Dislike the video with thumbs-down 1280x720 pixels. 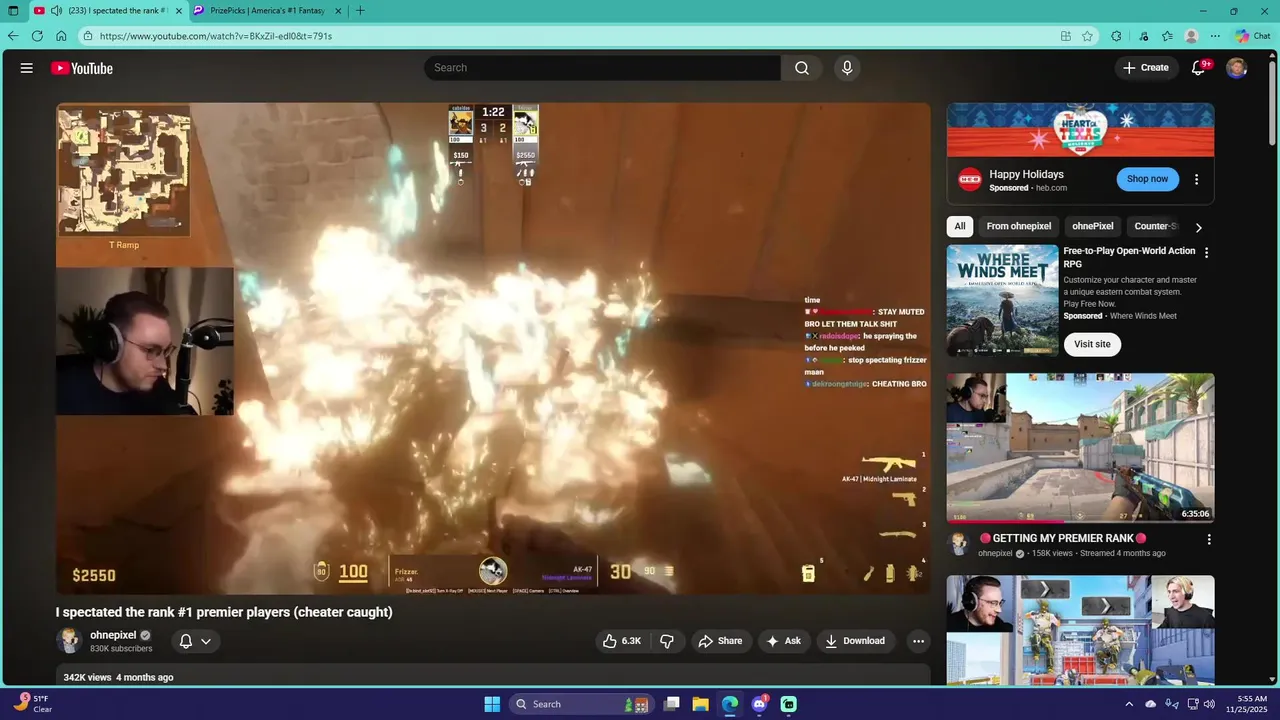tap(667, 641)
